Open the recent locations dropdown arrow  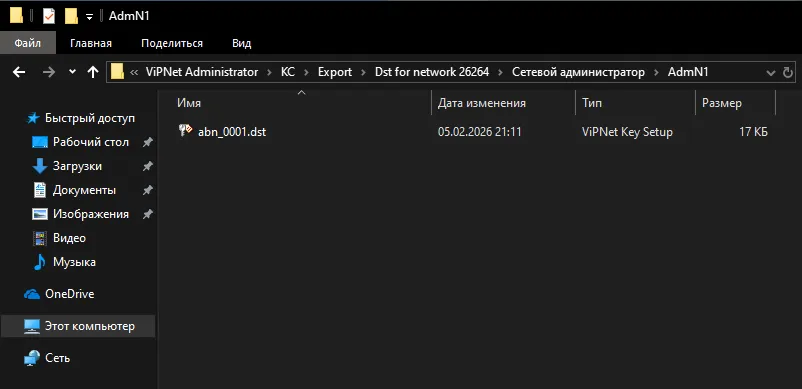72,72
